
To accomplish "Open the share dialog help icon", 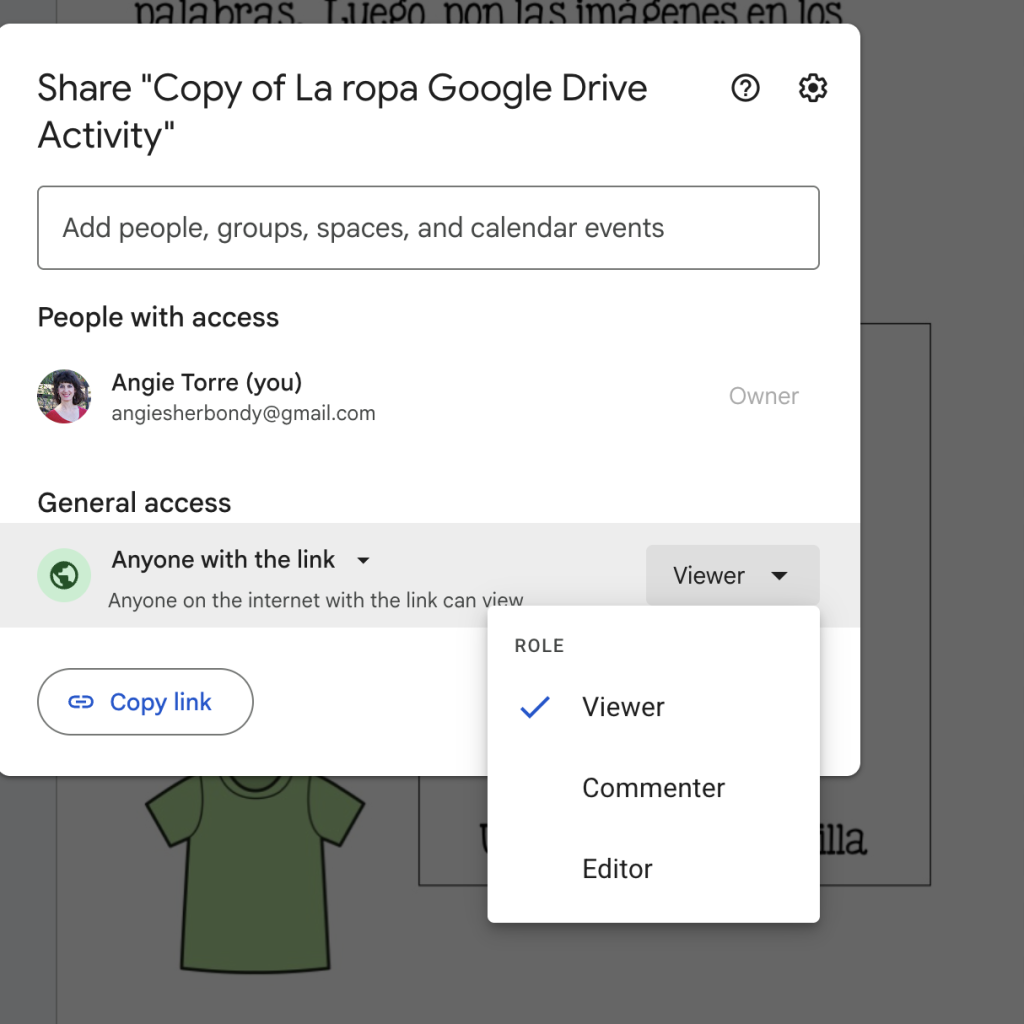I will click(745, 88).
